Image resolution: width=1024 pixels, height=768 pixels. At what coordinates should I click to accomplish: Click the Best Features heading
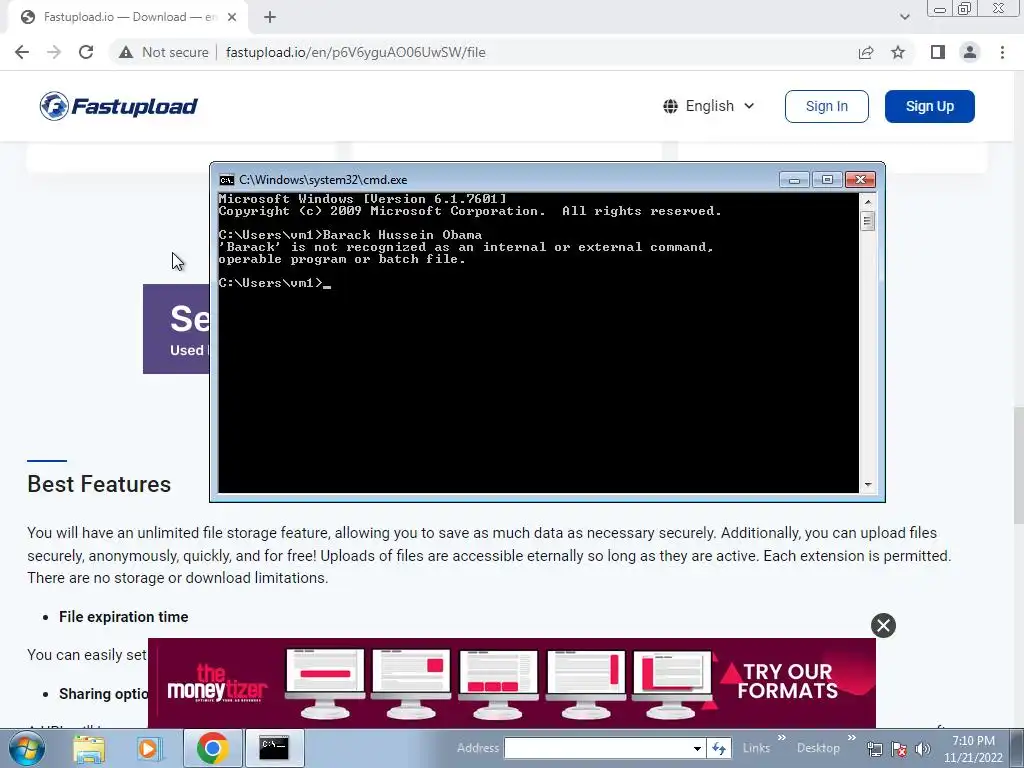(99, 484)
